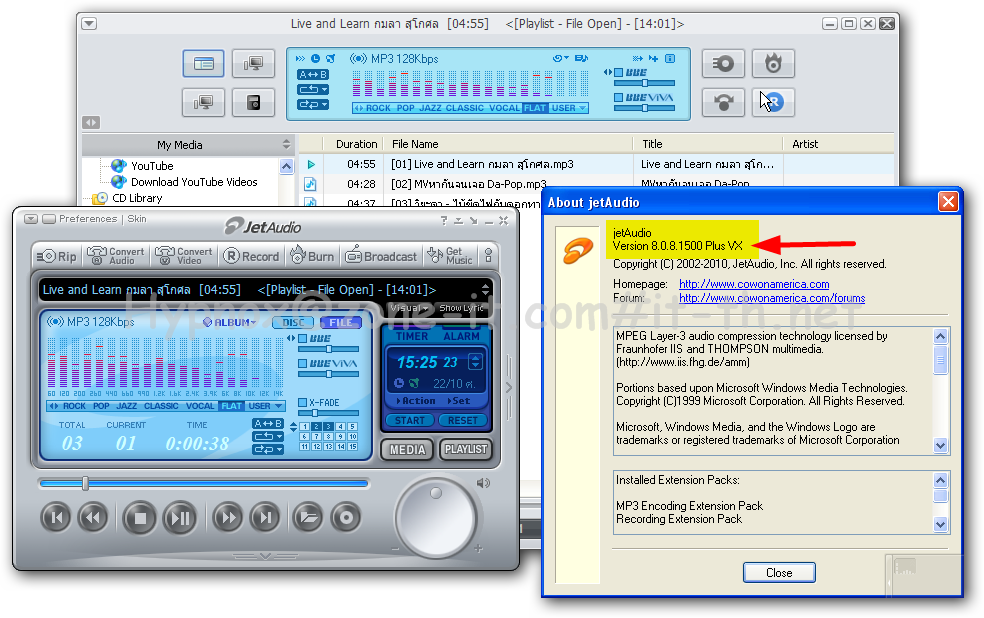Open top window title bar menu arrow
This screenshot has height=618, width=984.
pos(89,24)
